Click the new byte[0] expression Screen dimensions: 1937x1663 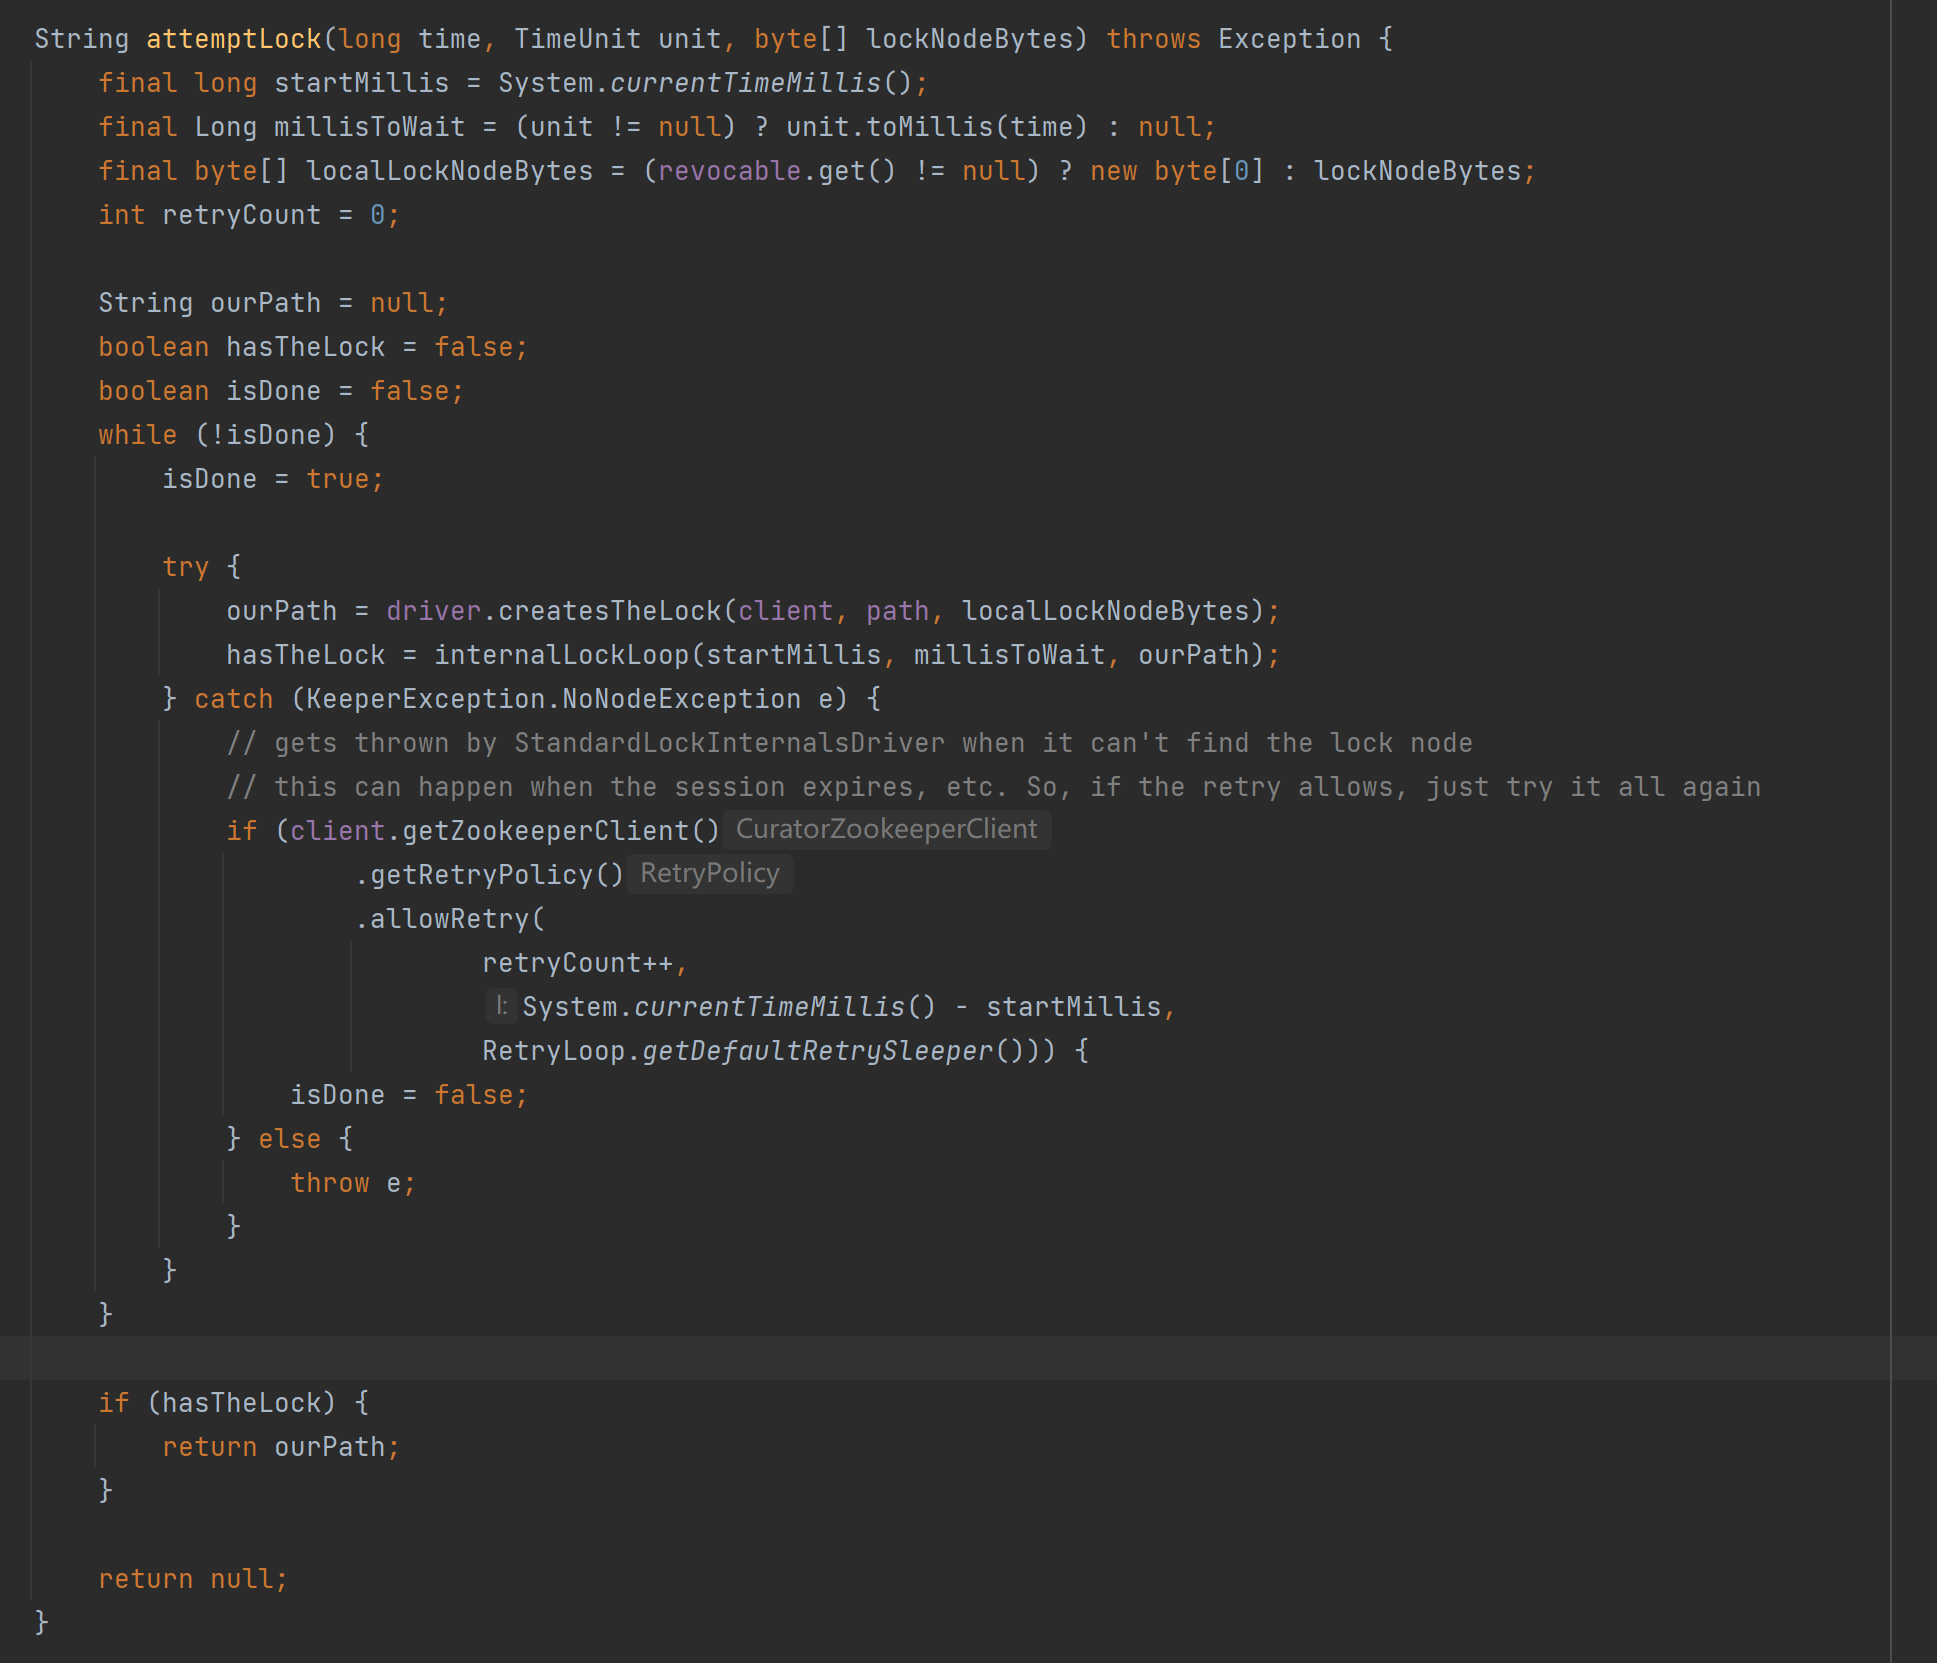(x=1177, y=171)
